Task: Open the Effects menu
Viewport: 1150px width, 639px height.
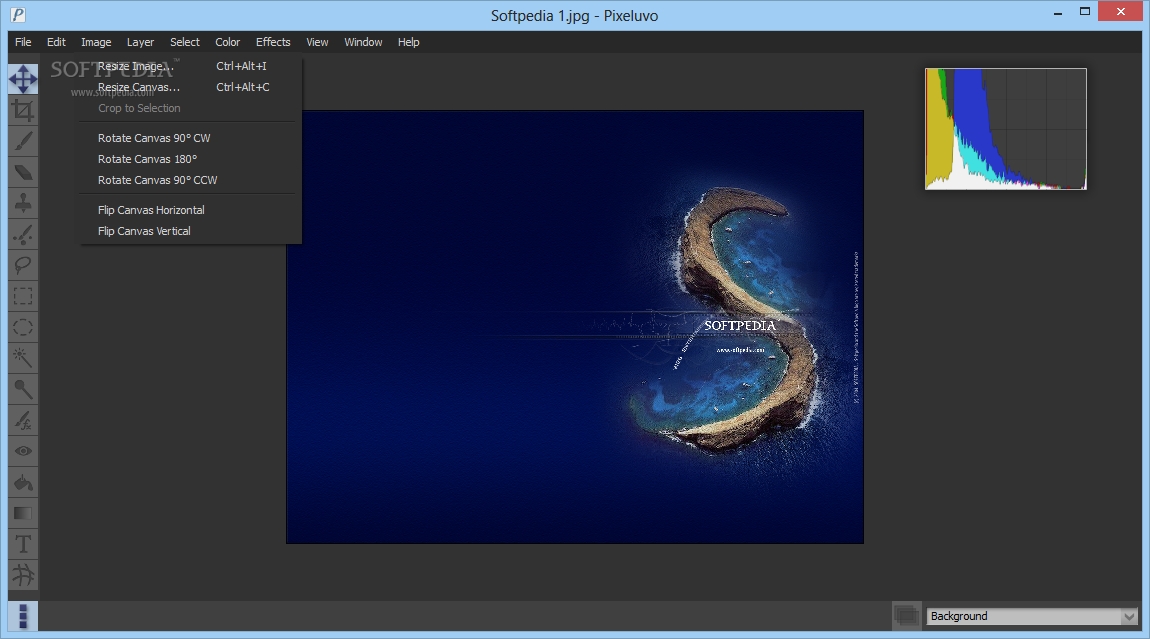Action: tap(273, 42)
